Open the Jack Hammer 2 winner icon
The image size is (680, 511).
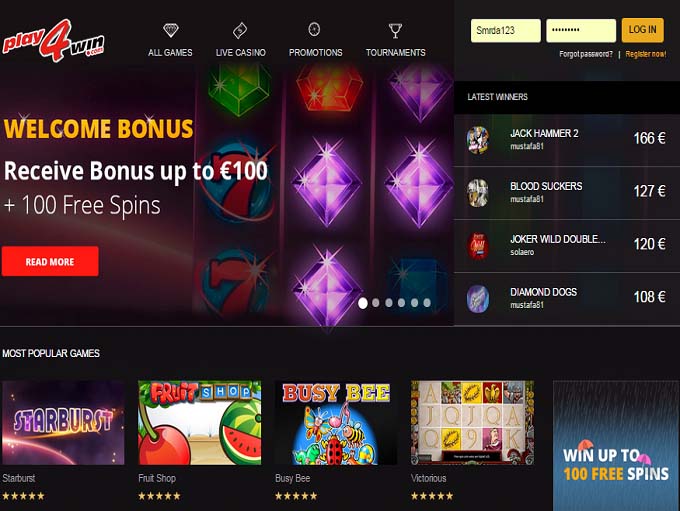click(477, 140)
